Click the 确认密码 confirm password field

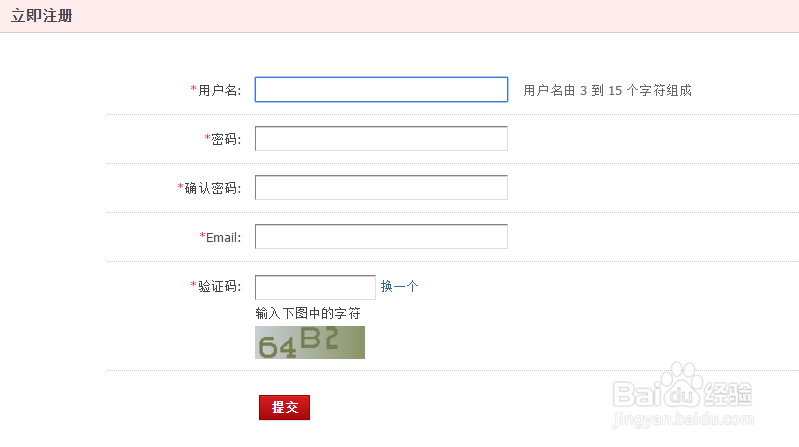click(x=381, y=188)
